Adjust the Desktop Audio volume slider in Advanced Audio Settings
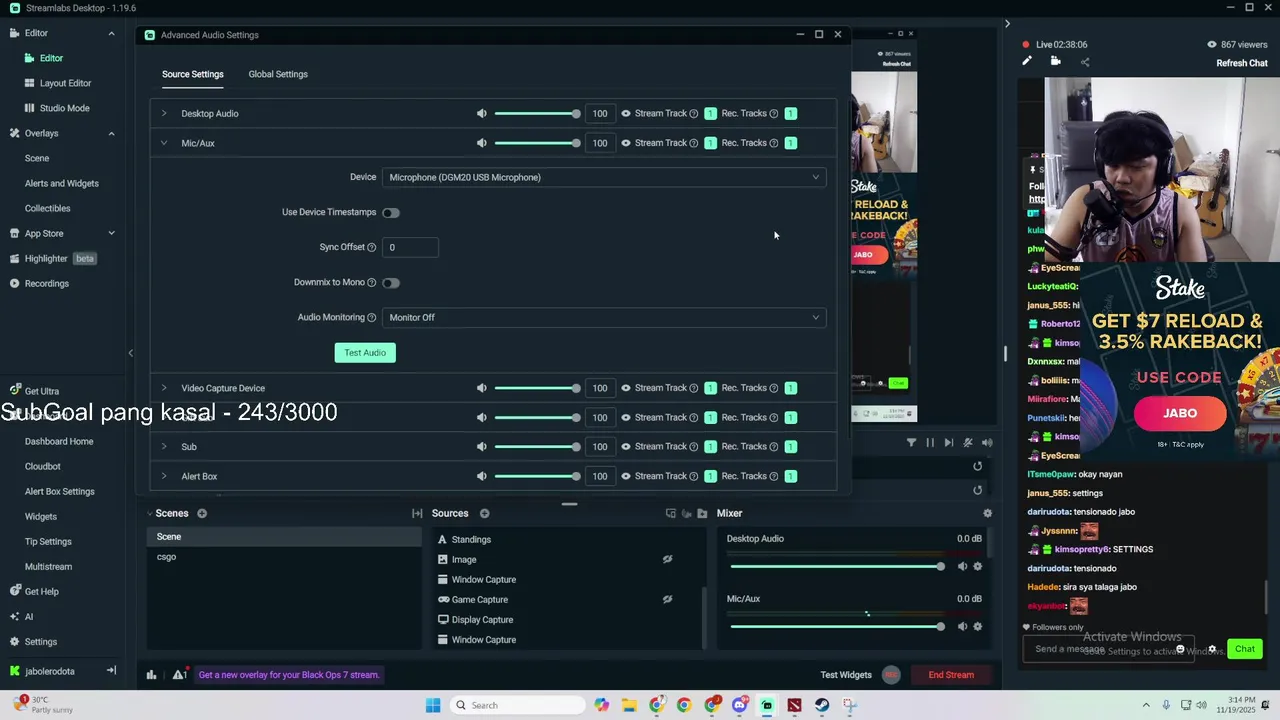 coord(537,113)
